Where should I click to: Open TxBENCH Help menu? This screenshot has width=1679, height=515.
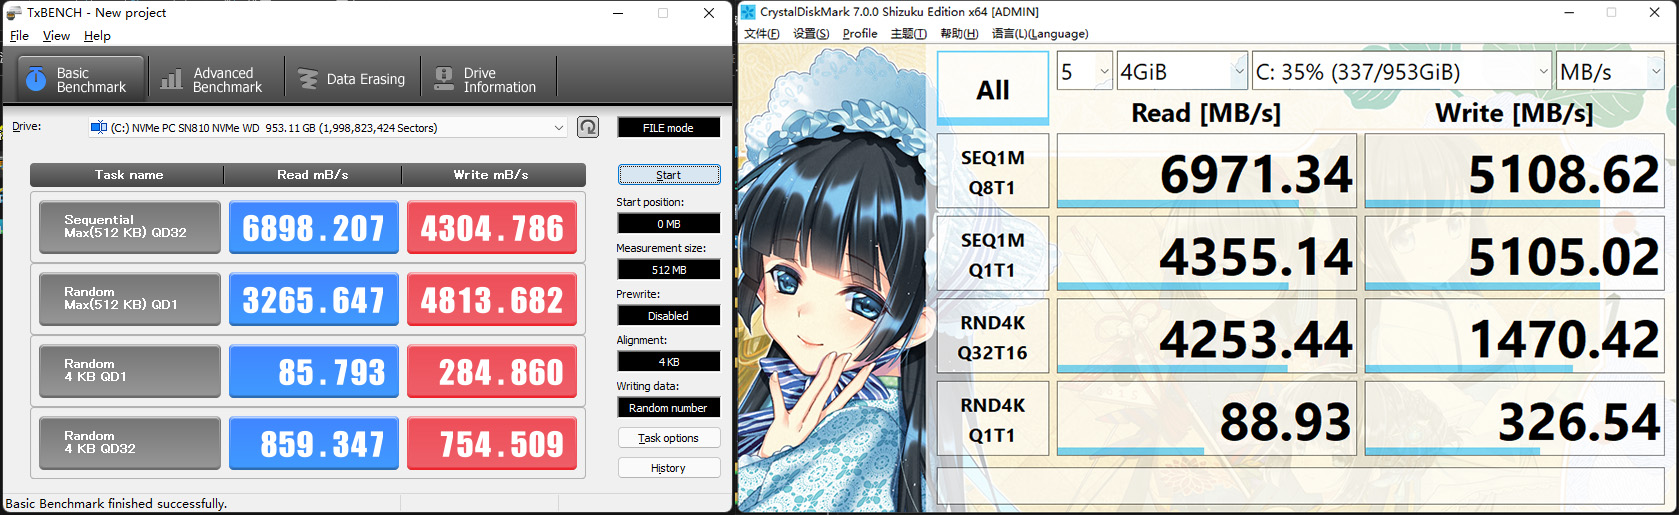tap(97, 35)
